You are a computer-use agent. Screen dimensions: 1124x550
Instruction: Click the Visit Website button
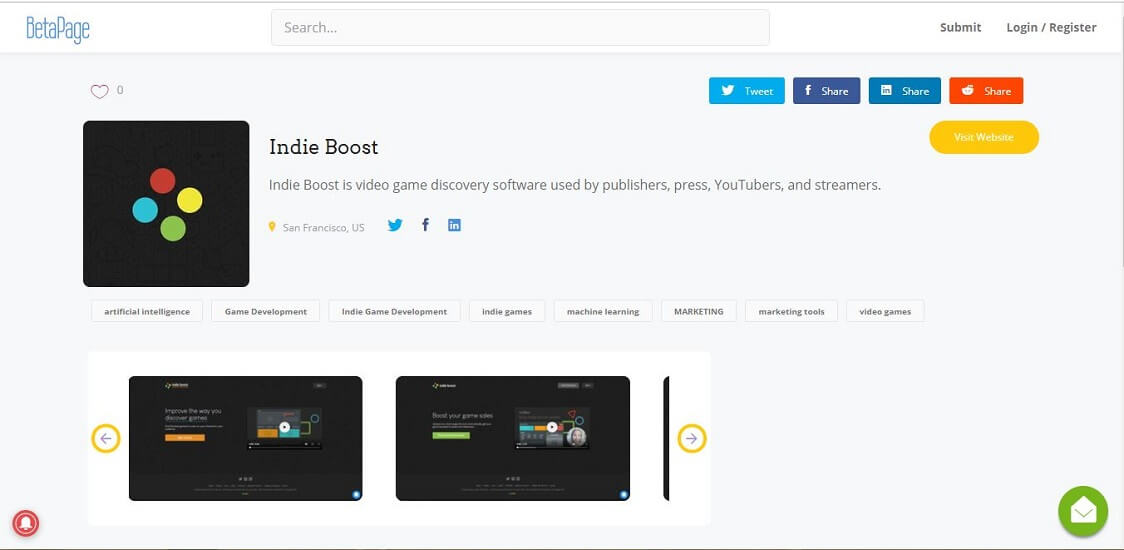[x=984, y=137]
